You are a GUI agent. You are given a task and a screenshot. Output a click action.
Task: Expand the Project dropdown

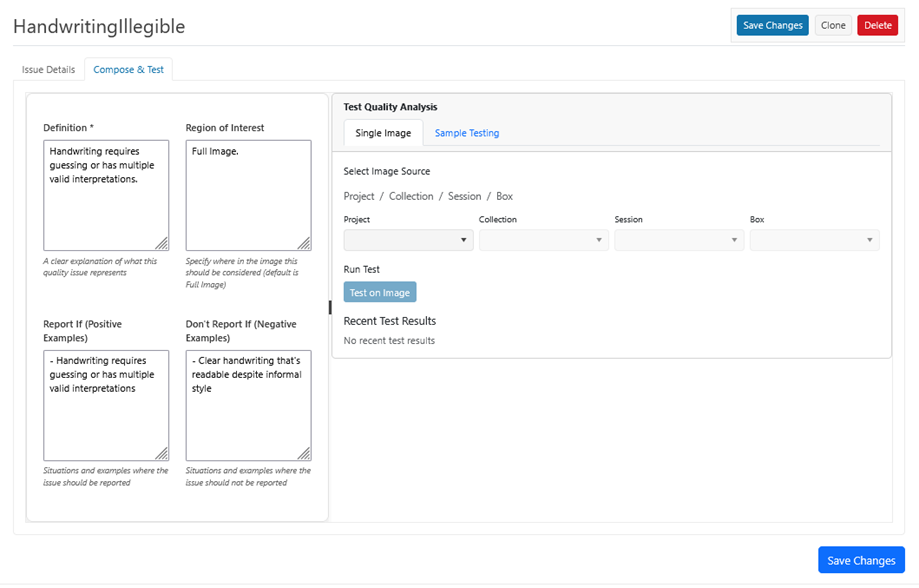(x=408, y=240)
